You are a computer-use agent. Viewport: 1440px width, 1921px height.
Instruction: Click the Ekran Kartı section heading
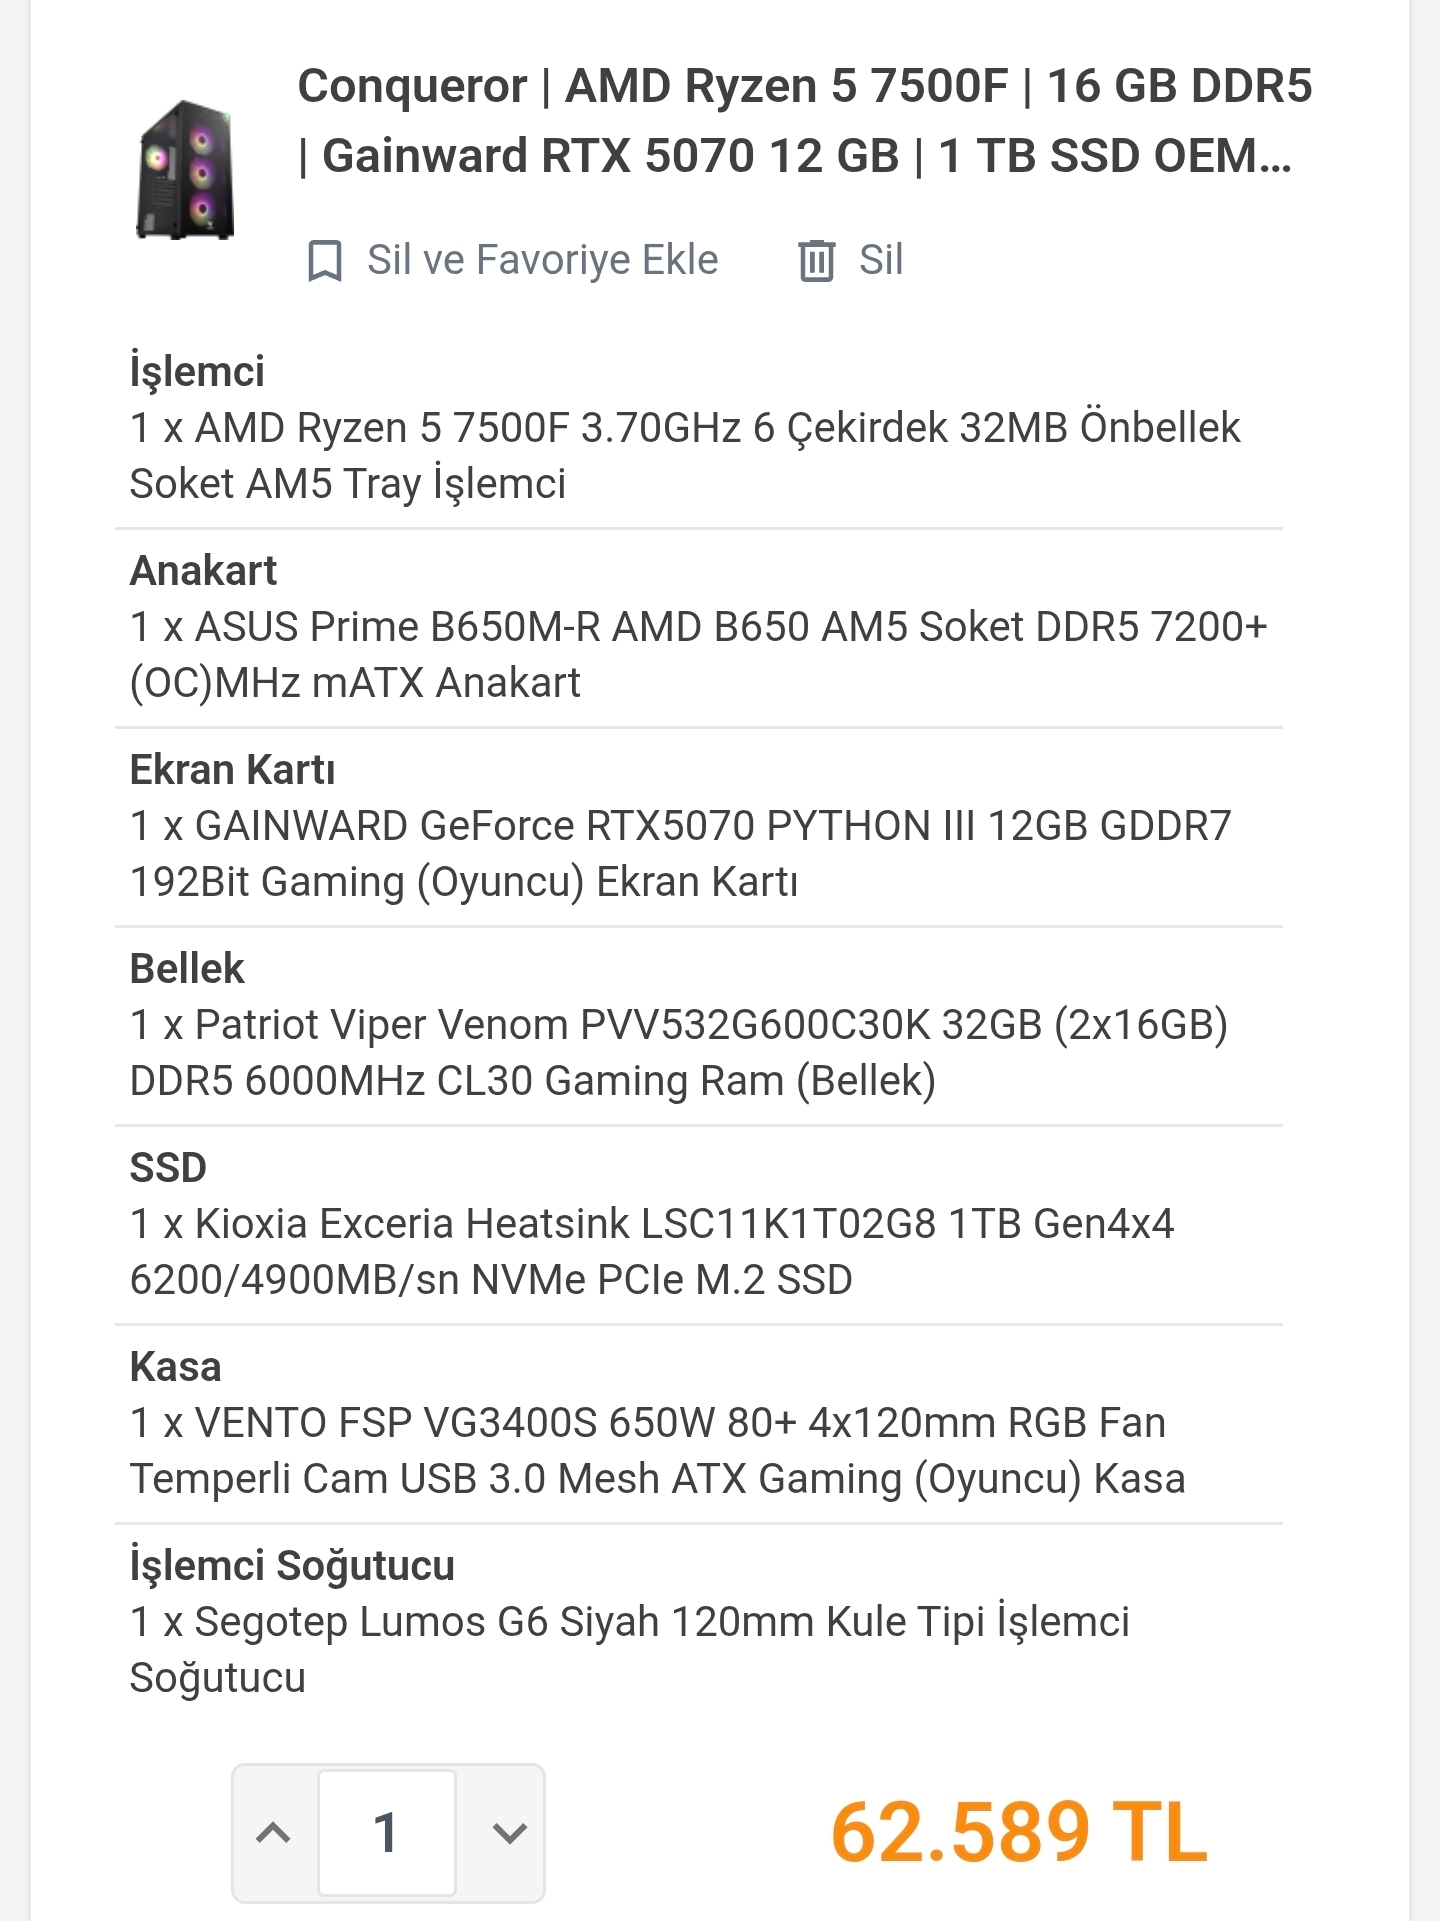coord(232,769)
